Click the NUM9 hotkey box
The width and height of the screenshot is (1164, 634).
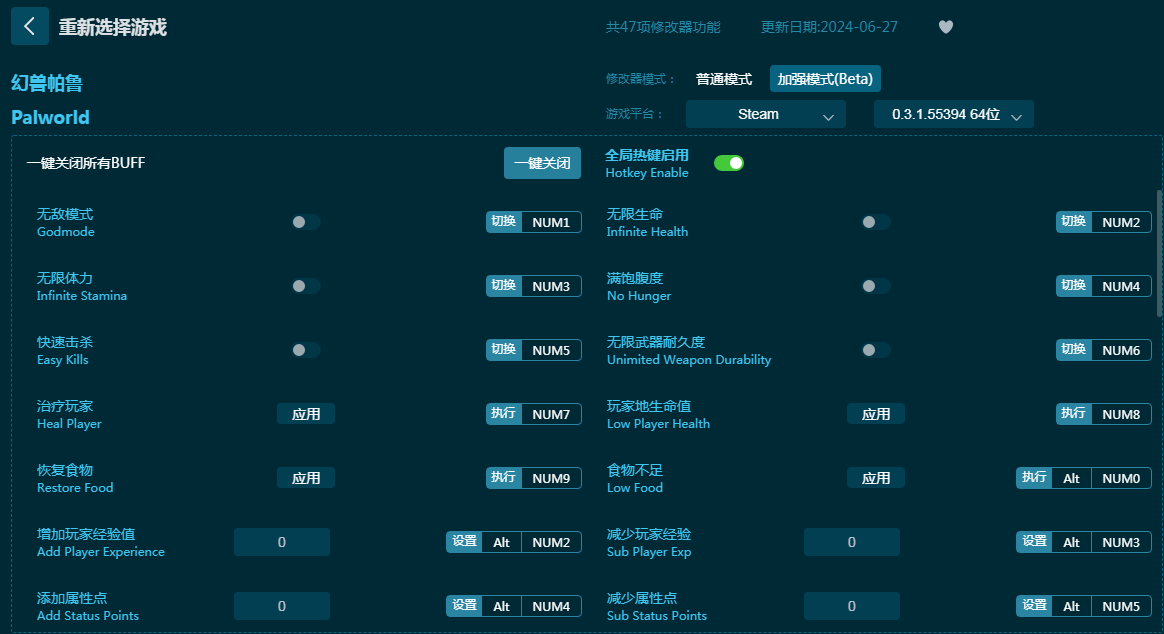coord(551,478)
